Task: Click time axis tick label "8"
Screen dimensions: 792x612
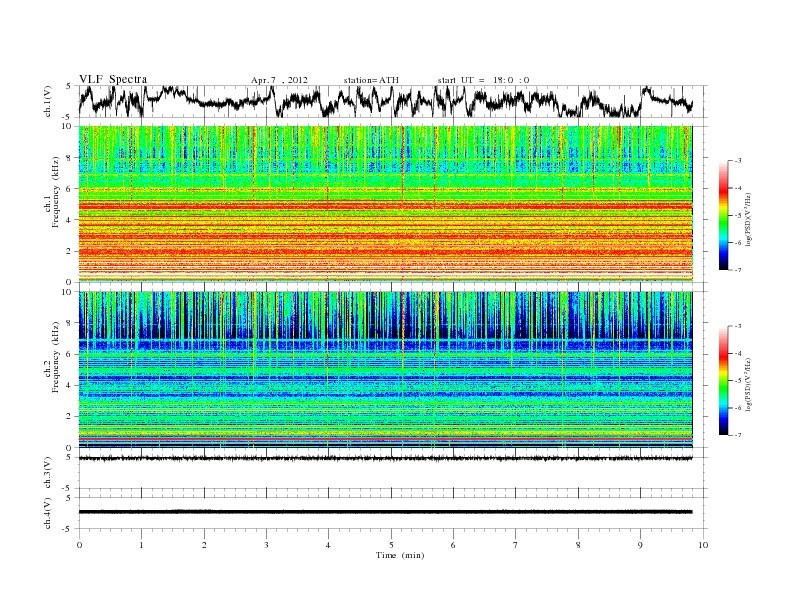Action: point(578,545)
